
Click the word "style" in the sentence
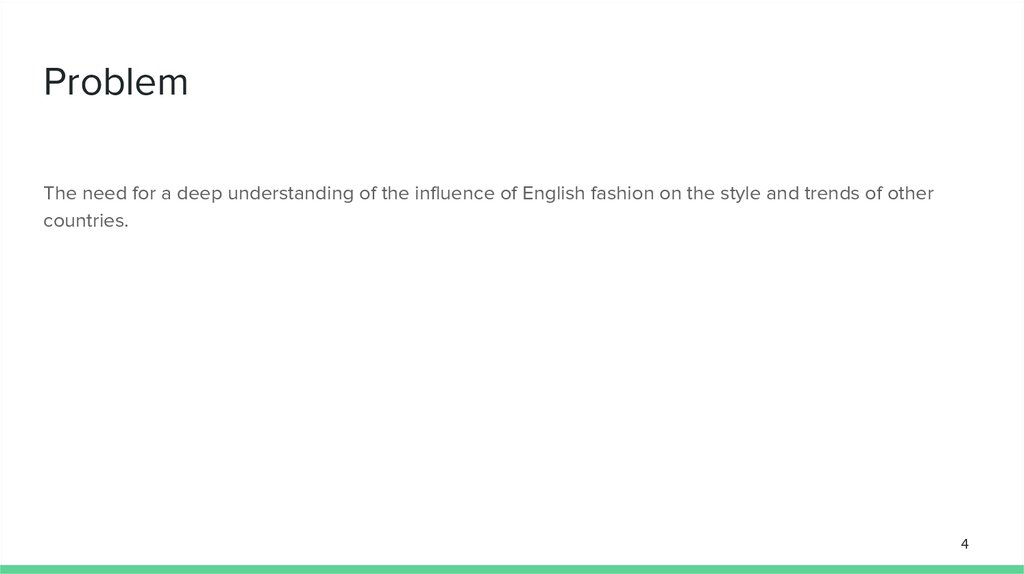coord(740,193)
